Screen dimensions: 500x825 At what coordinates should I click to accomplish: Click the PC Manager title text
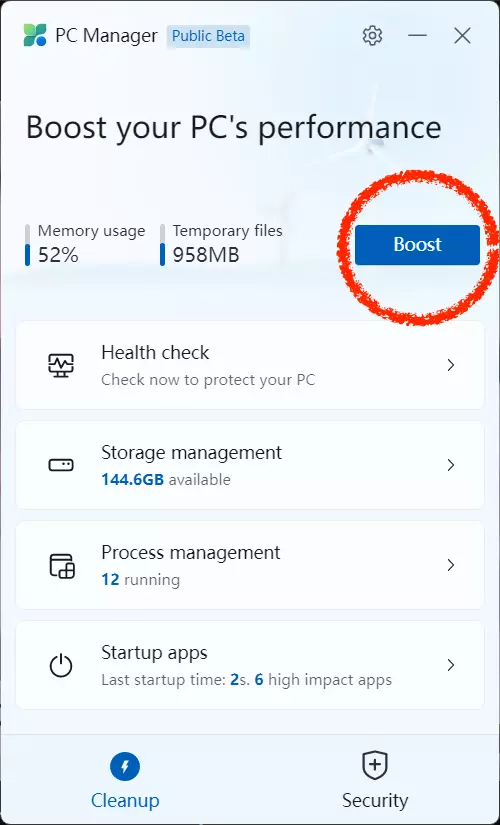coord(106,36)
